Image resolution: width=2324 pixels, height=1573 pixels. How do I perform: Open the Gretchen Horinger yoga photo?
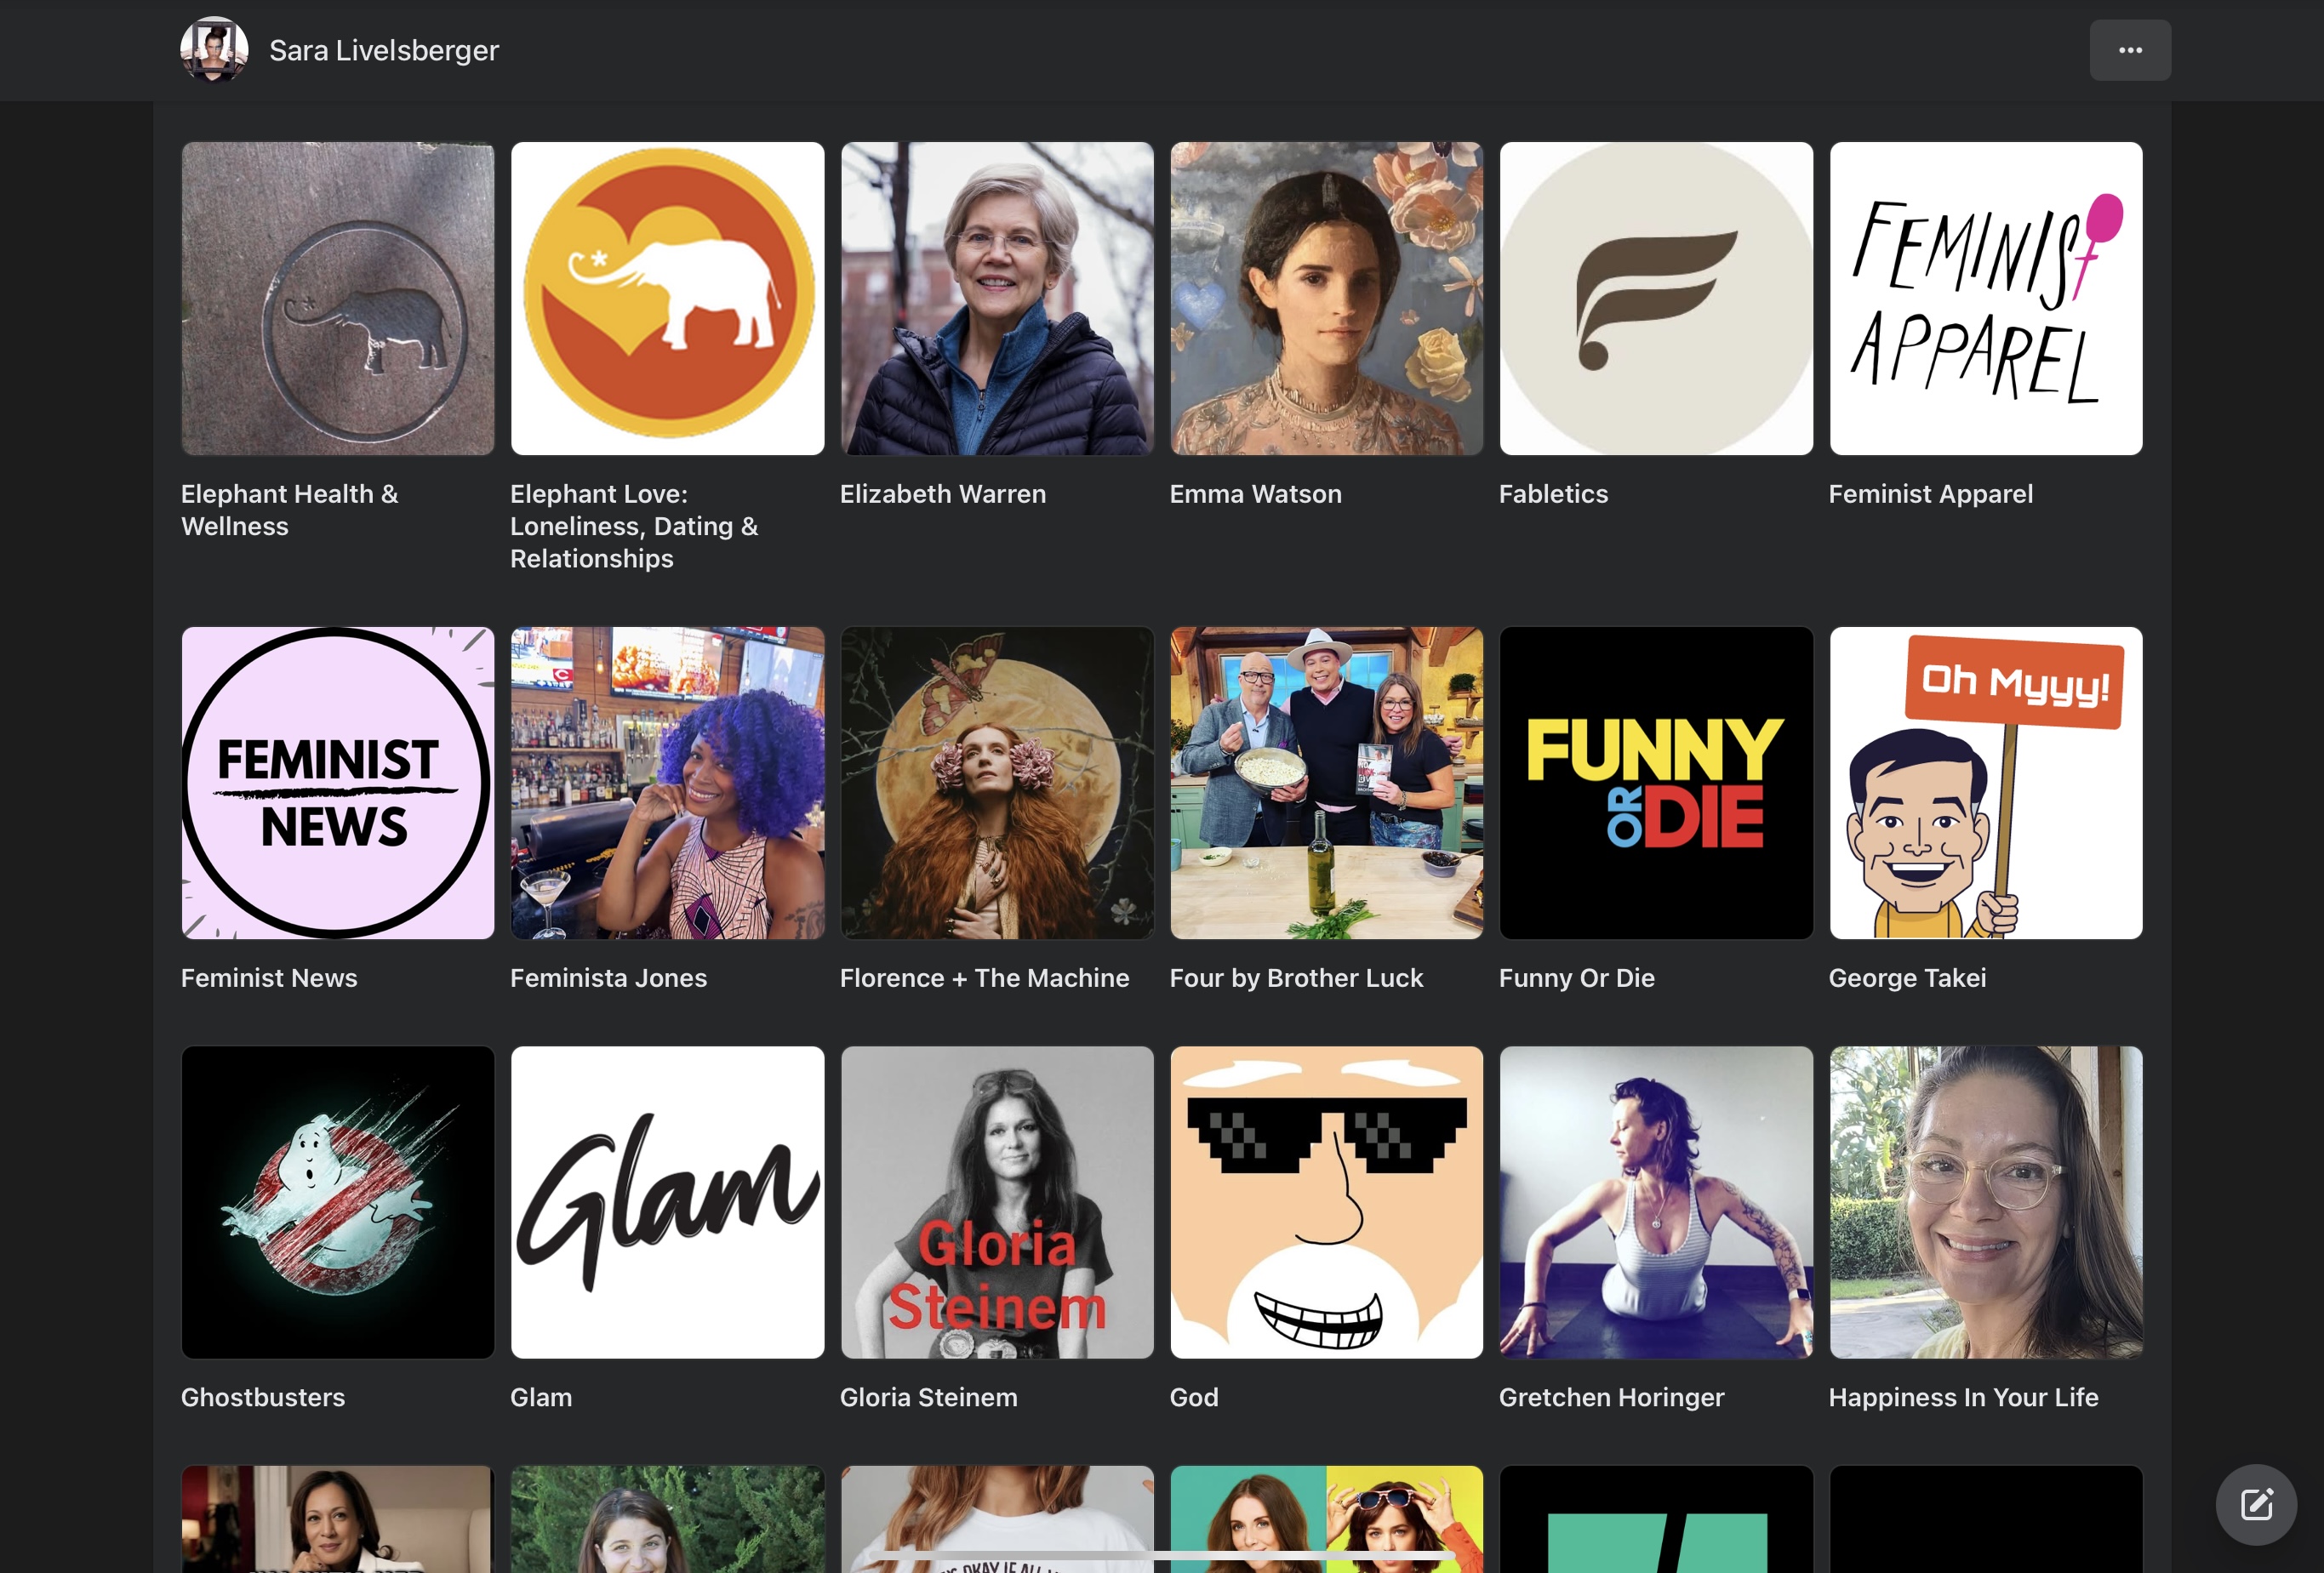click(1656, 1202)
